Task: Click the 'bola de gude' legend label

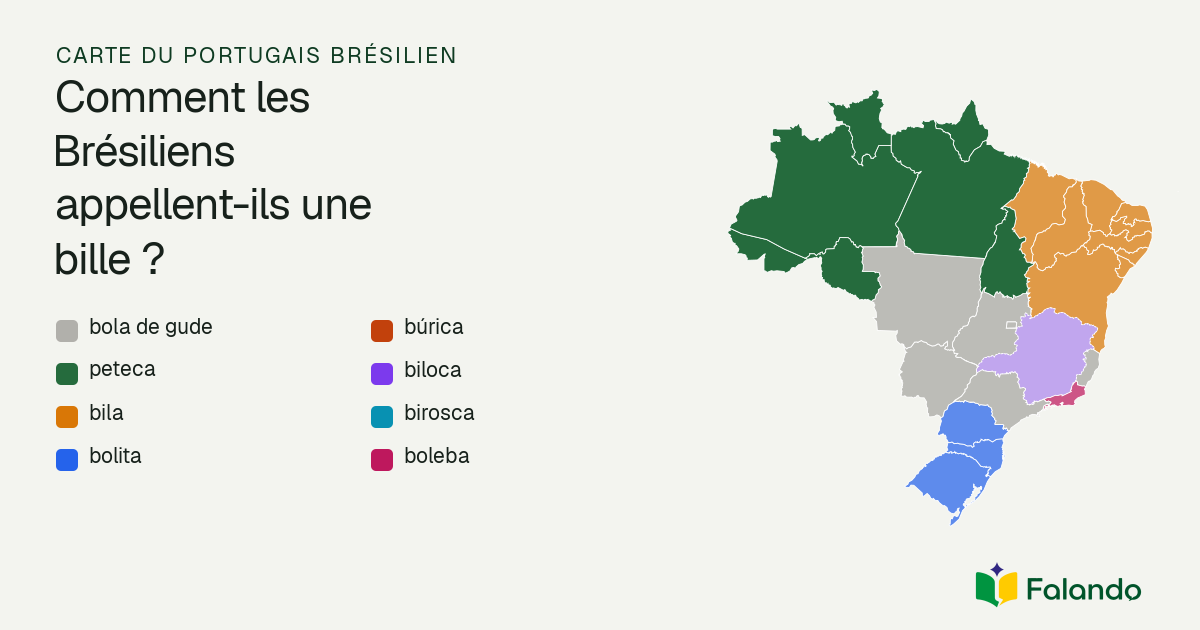Action: [151, 327]
